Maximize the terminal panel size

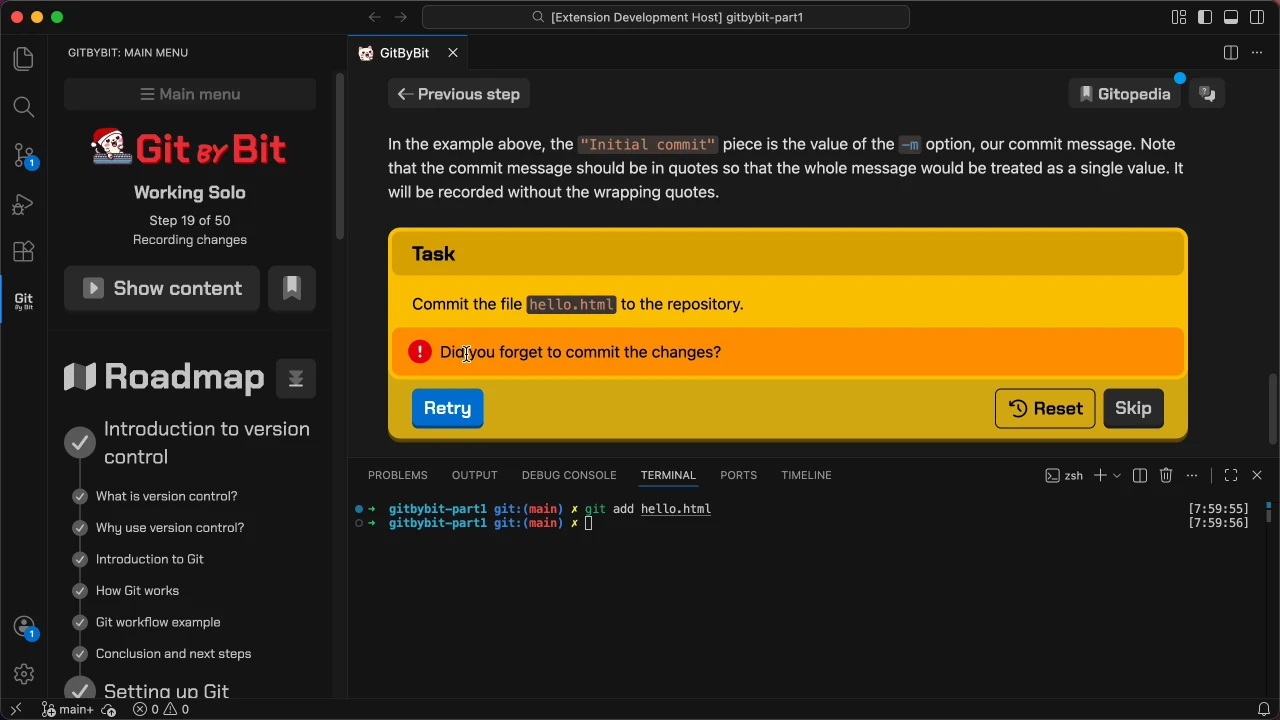[x=1231, y=475]
